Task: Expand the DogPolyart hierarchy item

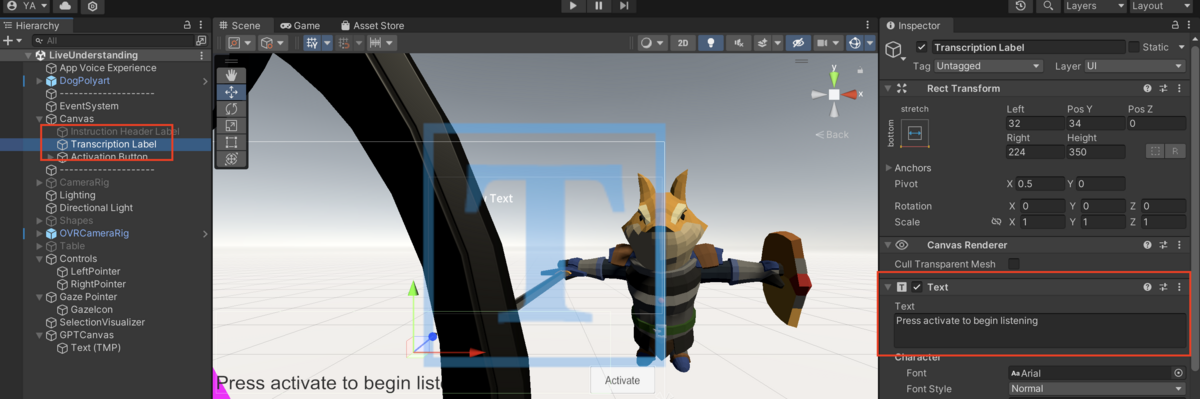Action: pos(39,81)
